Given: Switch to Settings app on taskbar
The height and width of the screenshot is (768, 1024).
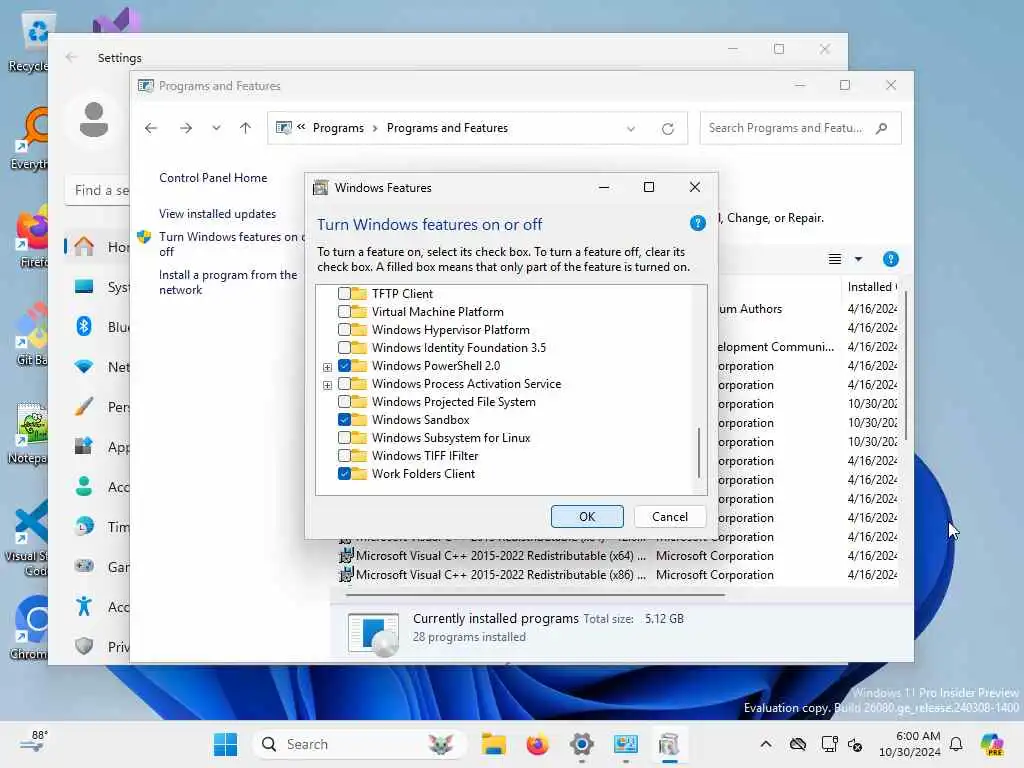Looking at the screenshot, I should [581, 744].
